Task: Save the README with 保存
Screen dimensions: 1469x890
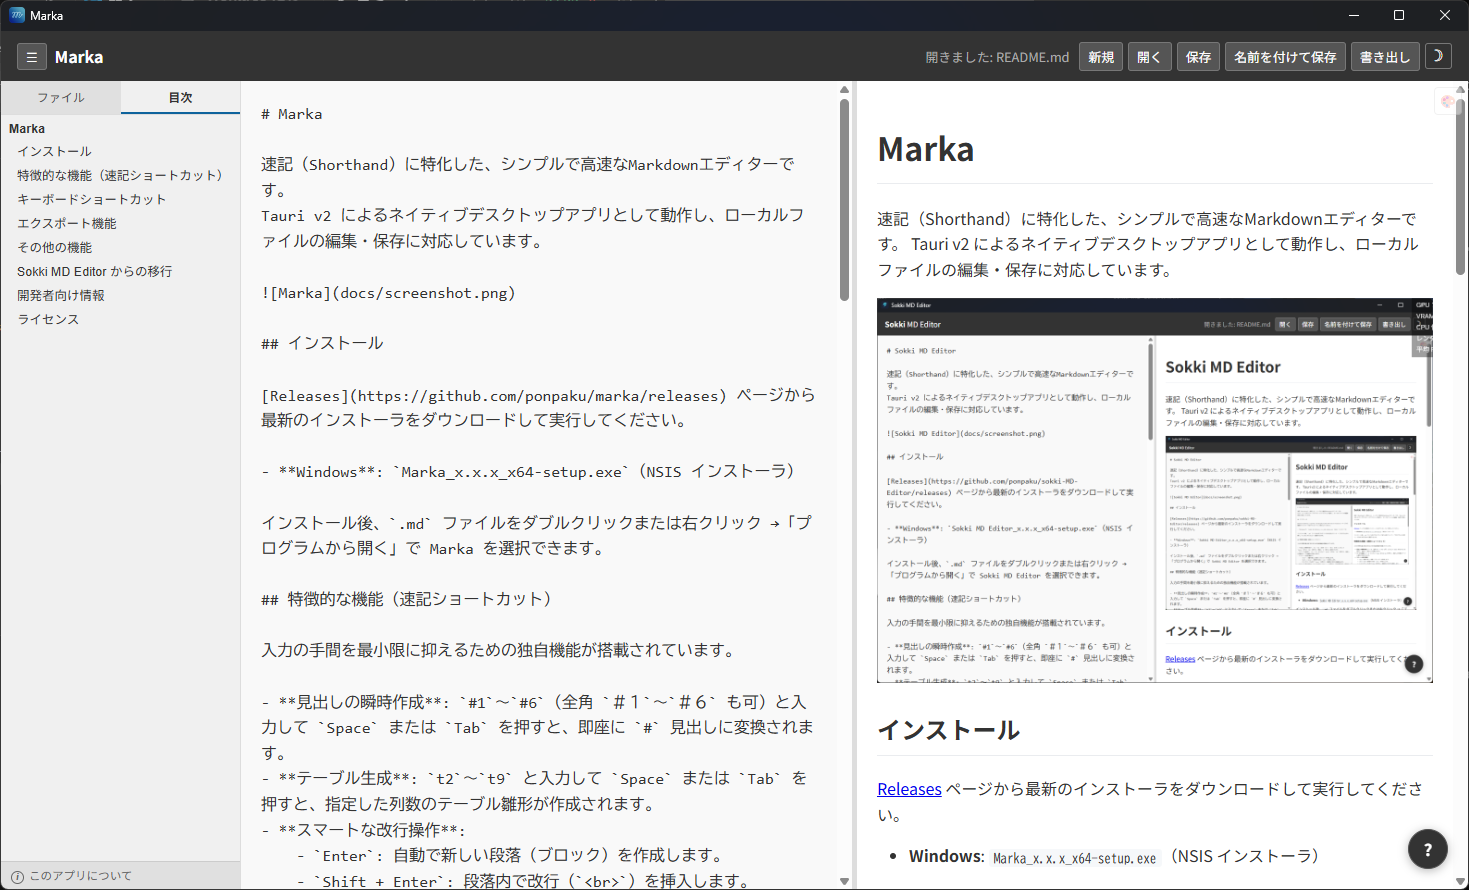Action: click(1198, 56)
